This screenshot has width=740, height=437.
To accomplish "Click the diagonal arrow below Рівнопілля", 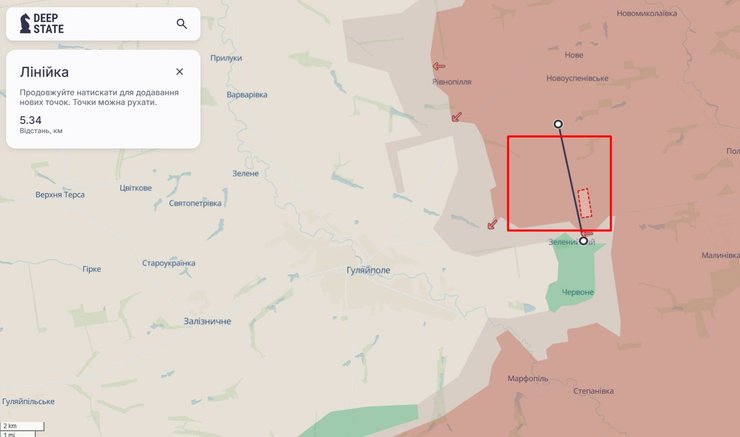I will coord(456,117).
